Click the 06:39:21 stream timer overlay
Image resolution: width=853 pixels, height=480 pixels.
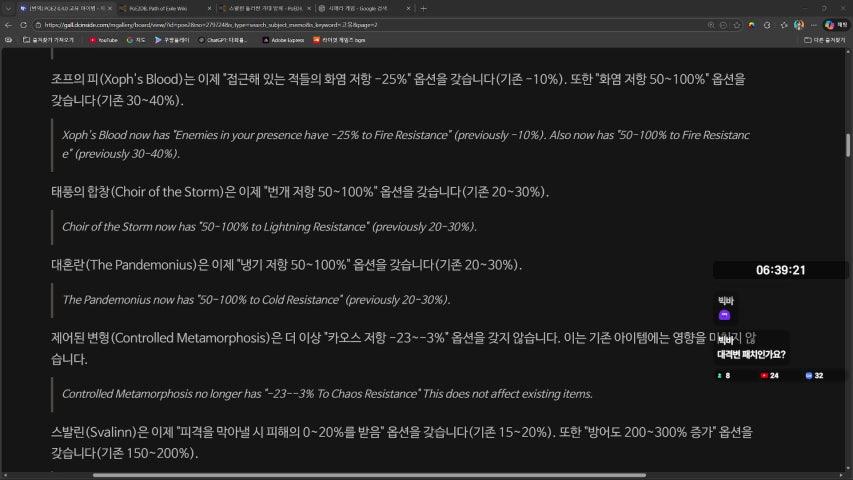(781, 270)
